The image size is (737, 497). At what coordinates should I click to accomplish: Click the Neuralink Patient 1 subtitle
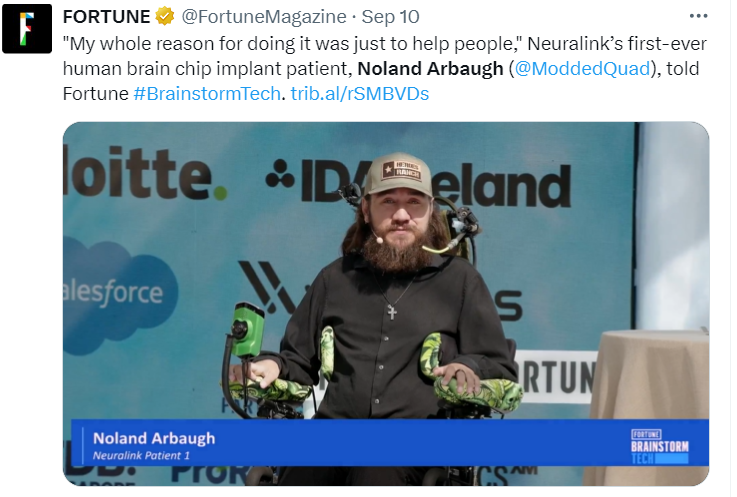click(141, 456)
